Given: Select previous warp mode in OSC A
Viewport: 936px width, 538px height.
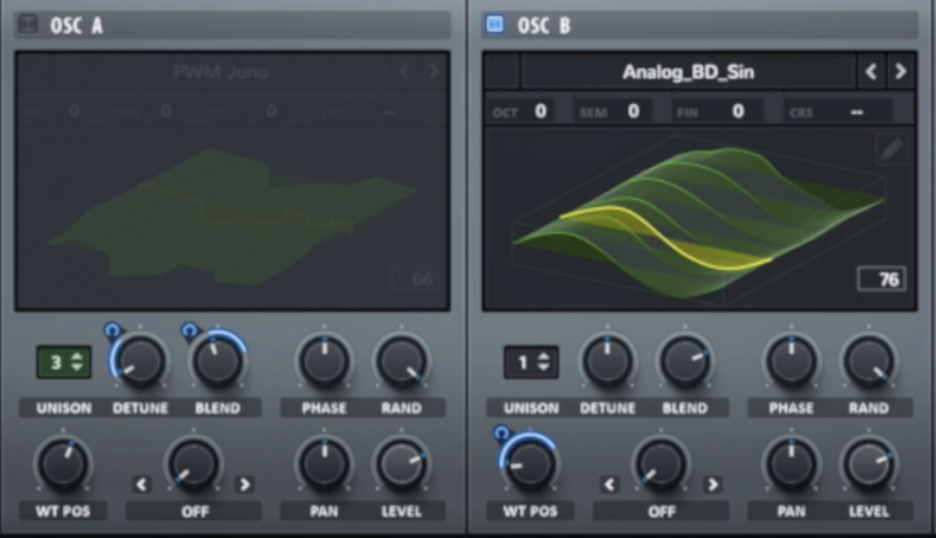Looking at the screenshot, I should (141, 484).
